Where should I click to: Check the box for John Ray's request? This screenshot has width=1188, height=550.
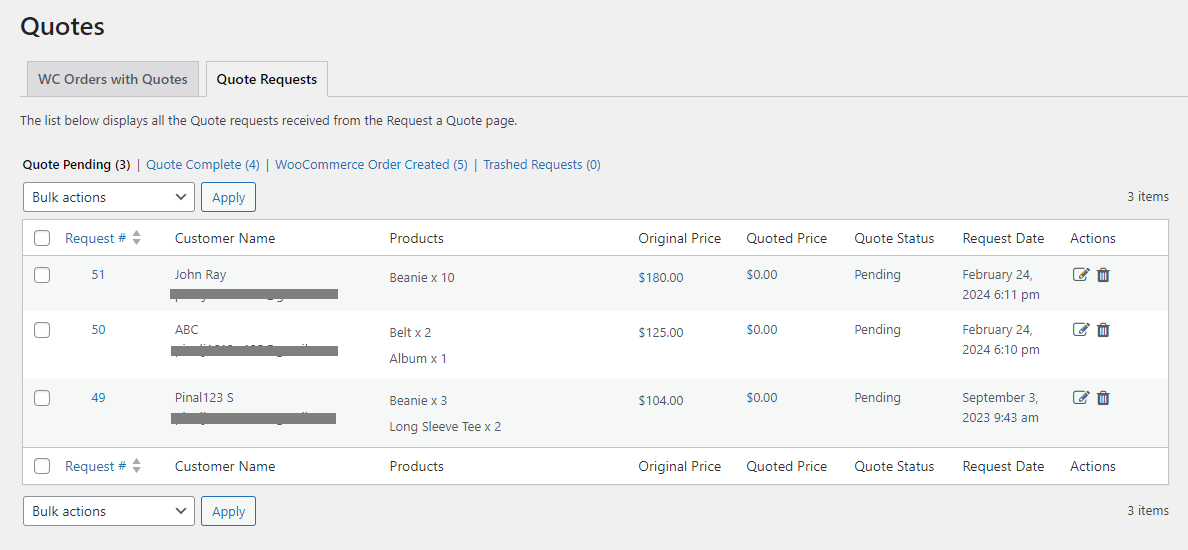click(42, 275)
